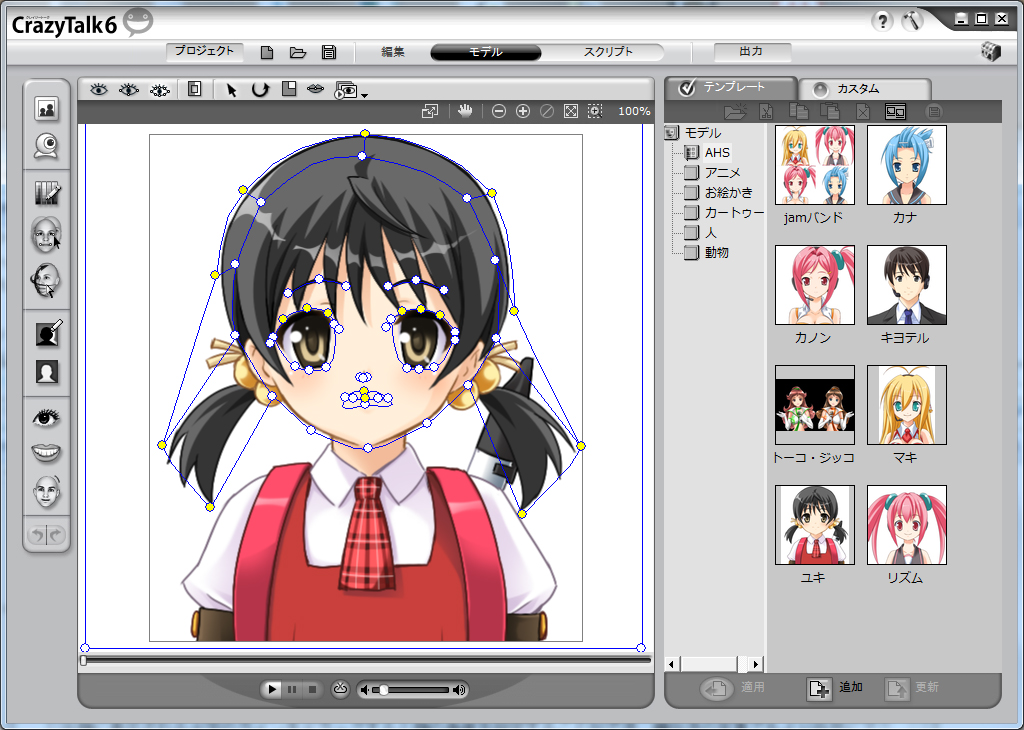Viewport: 1024px width, 730px height.
Task: Open the eye settings icon
Action: [x=46, y=417]
